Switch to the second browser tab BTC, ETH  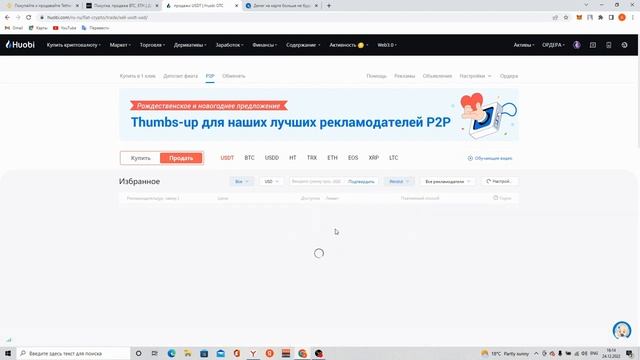122,6
